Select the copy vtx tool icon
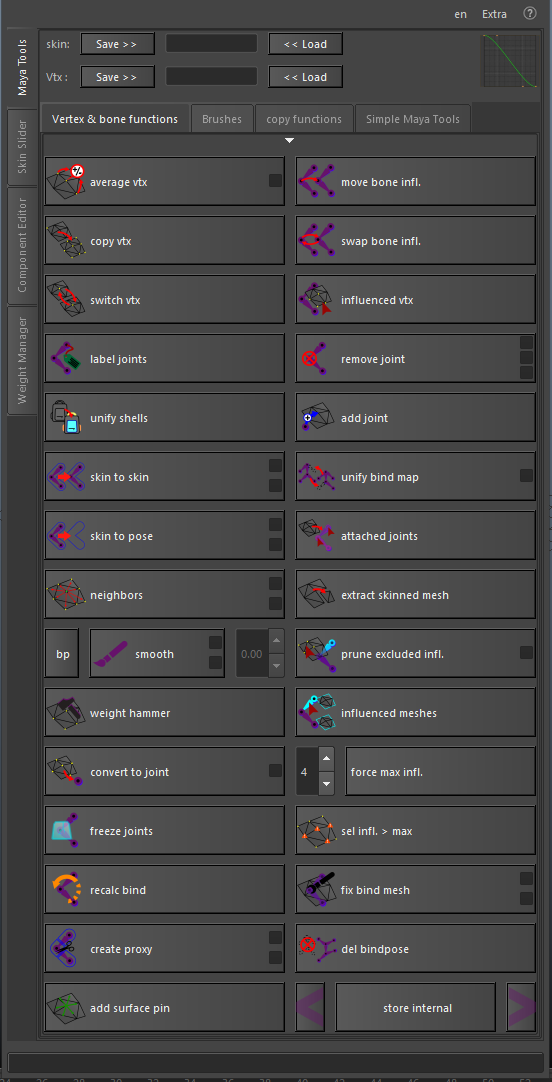 (66, 240)
